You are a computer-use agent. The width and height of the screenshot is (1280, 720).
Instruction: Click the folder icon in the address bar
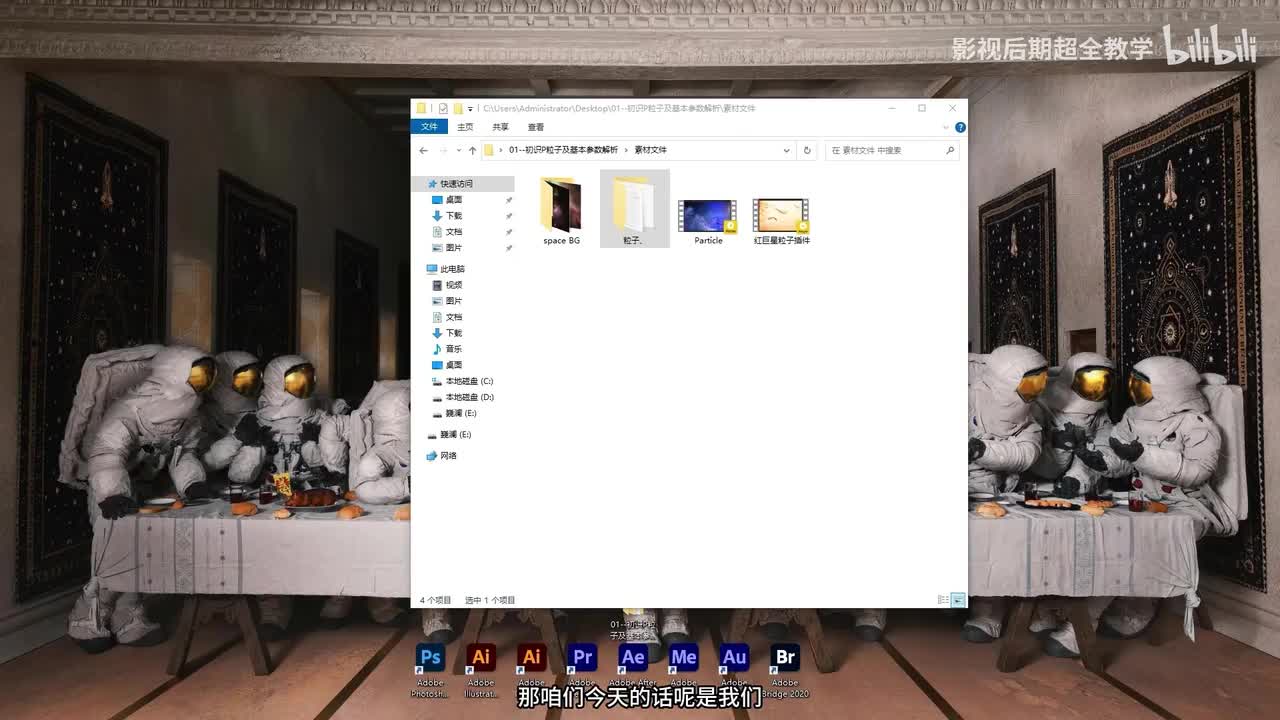pyautogui.click(x=489, y=150)
